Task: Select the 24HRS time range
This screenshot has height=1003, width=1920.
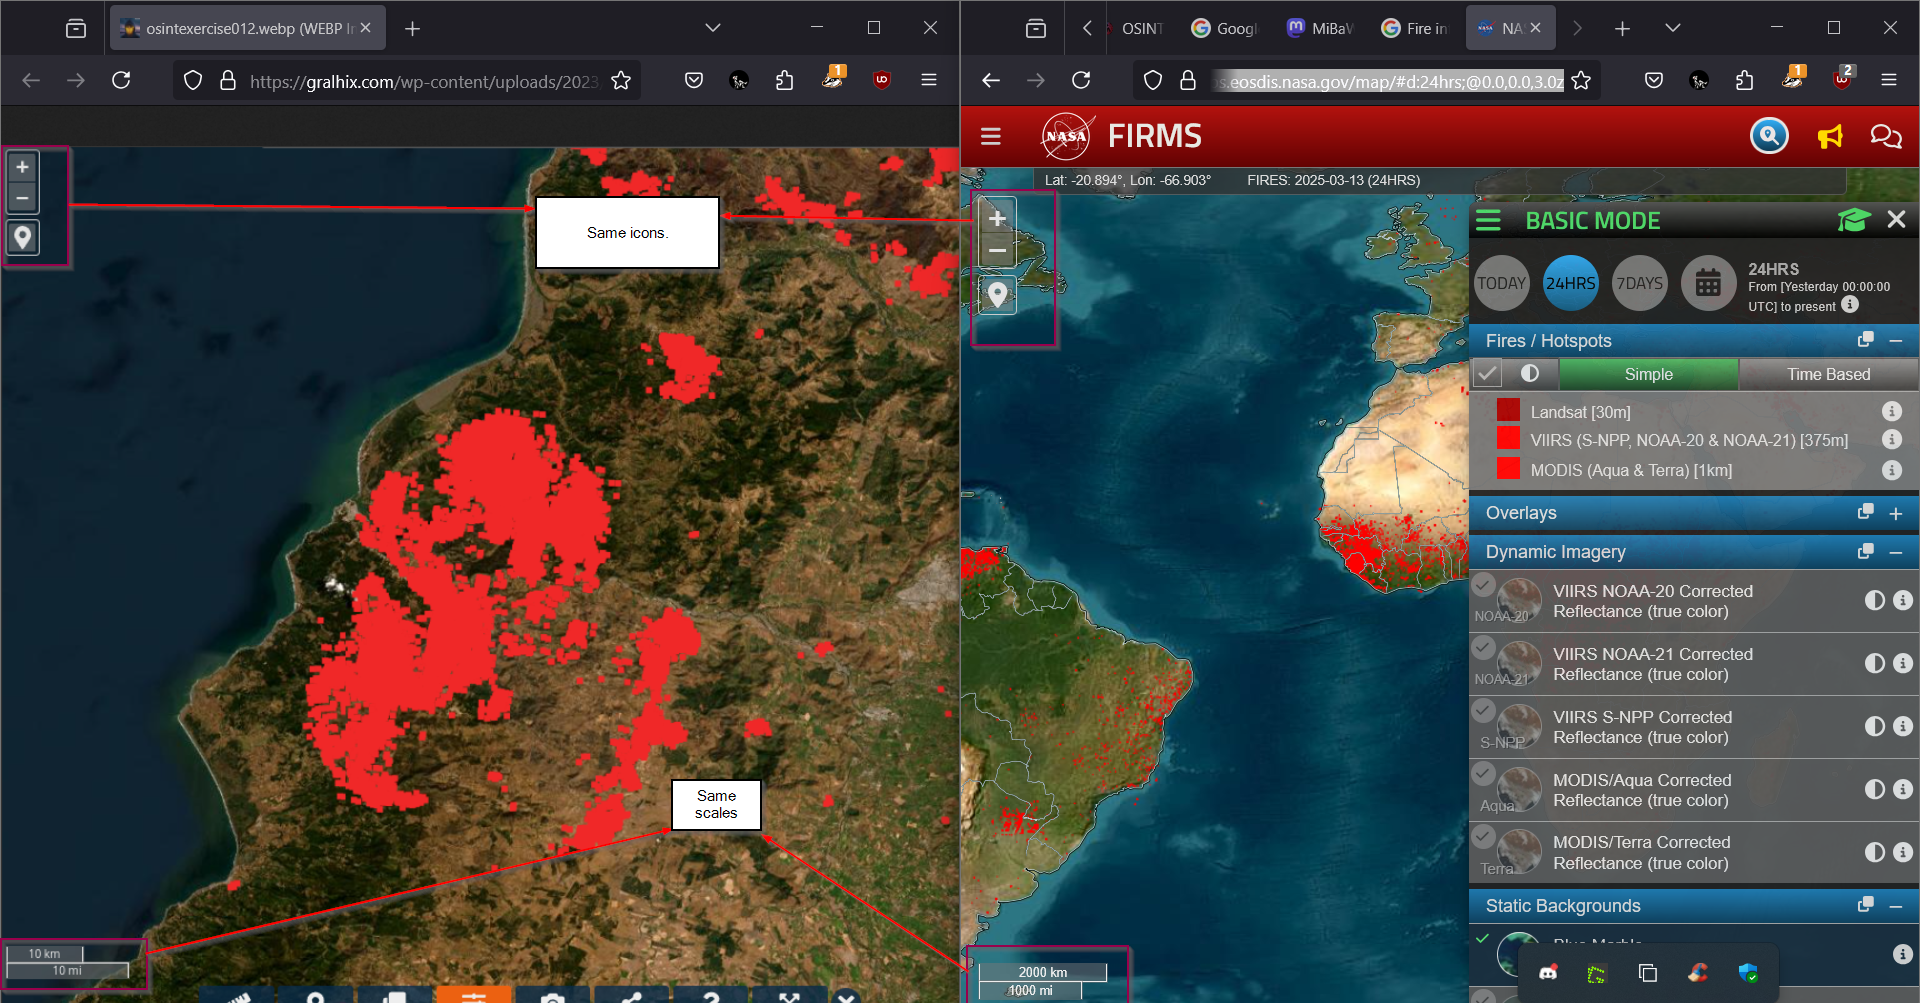Action: coord(1570,284)
